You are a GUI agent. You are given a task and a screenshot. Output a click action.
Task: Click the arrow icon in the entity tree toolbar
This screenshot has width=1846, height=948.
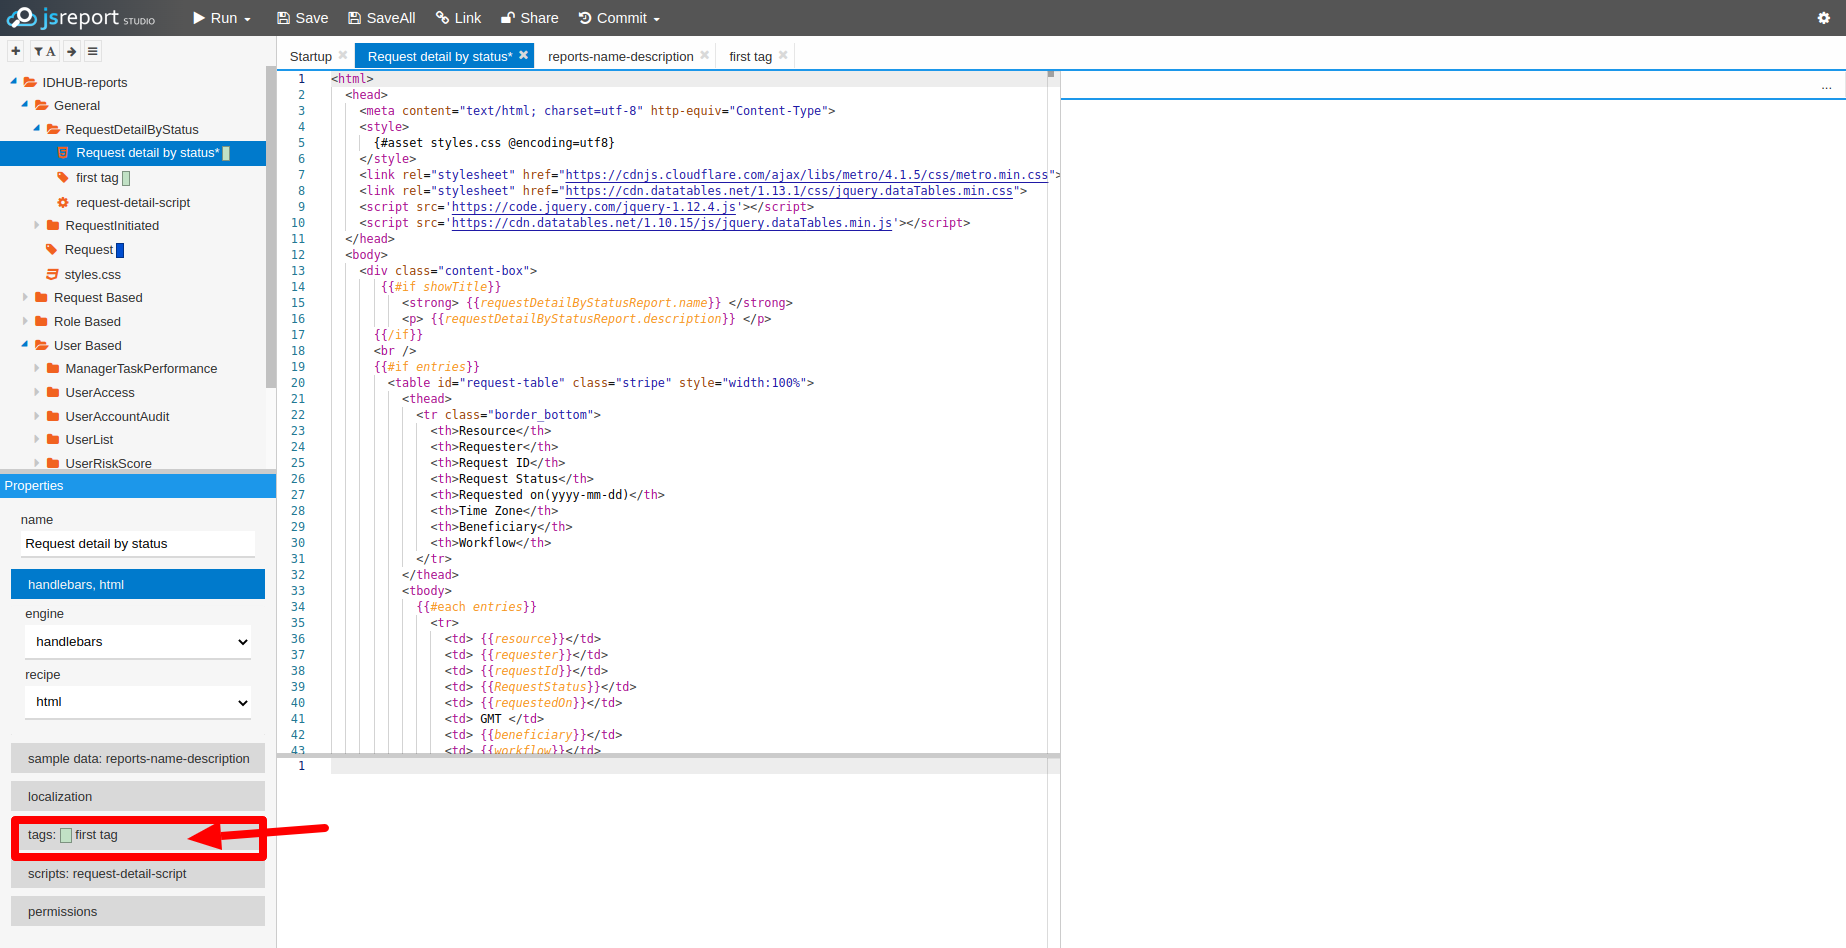[x=72, y=51]
